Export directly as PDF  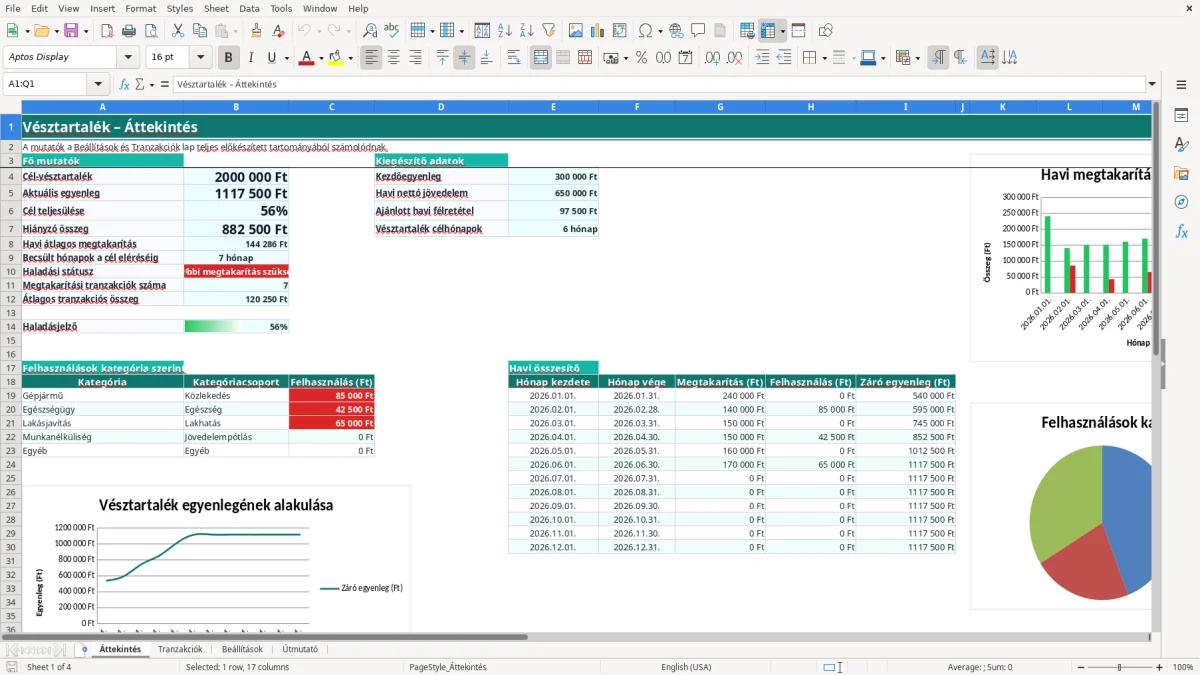[x=106, y=31]
